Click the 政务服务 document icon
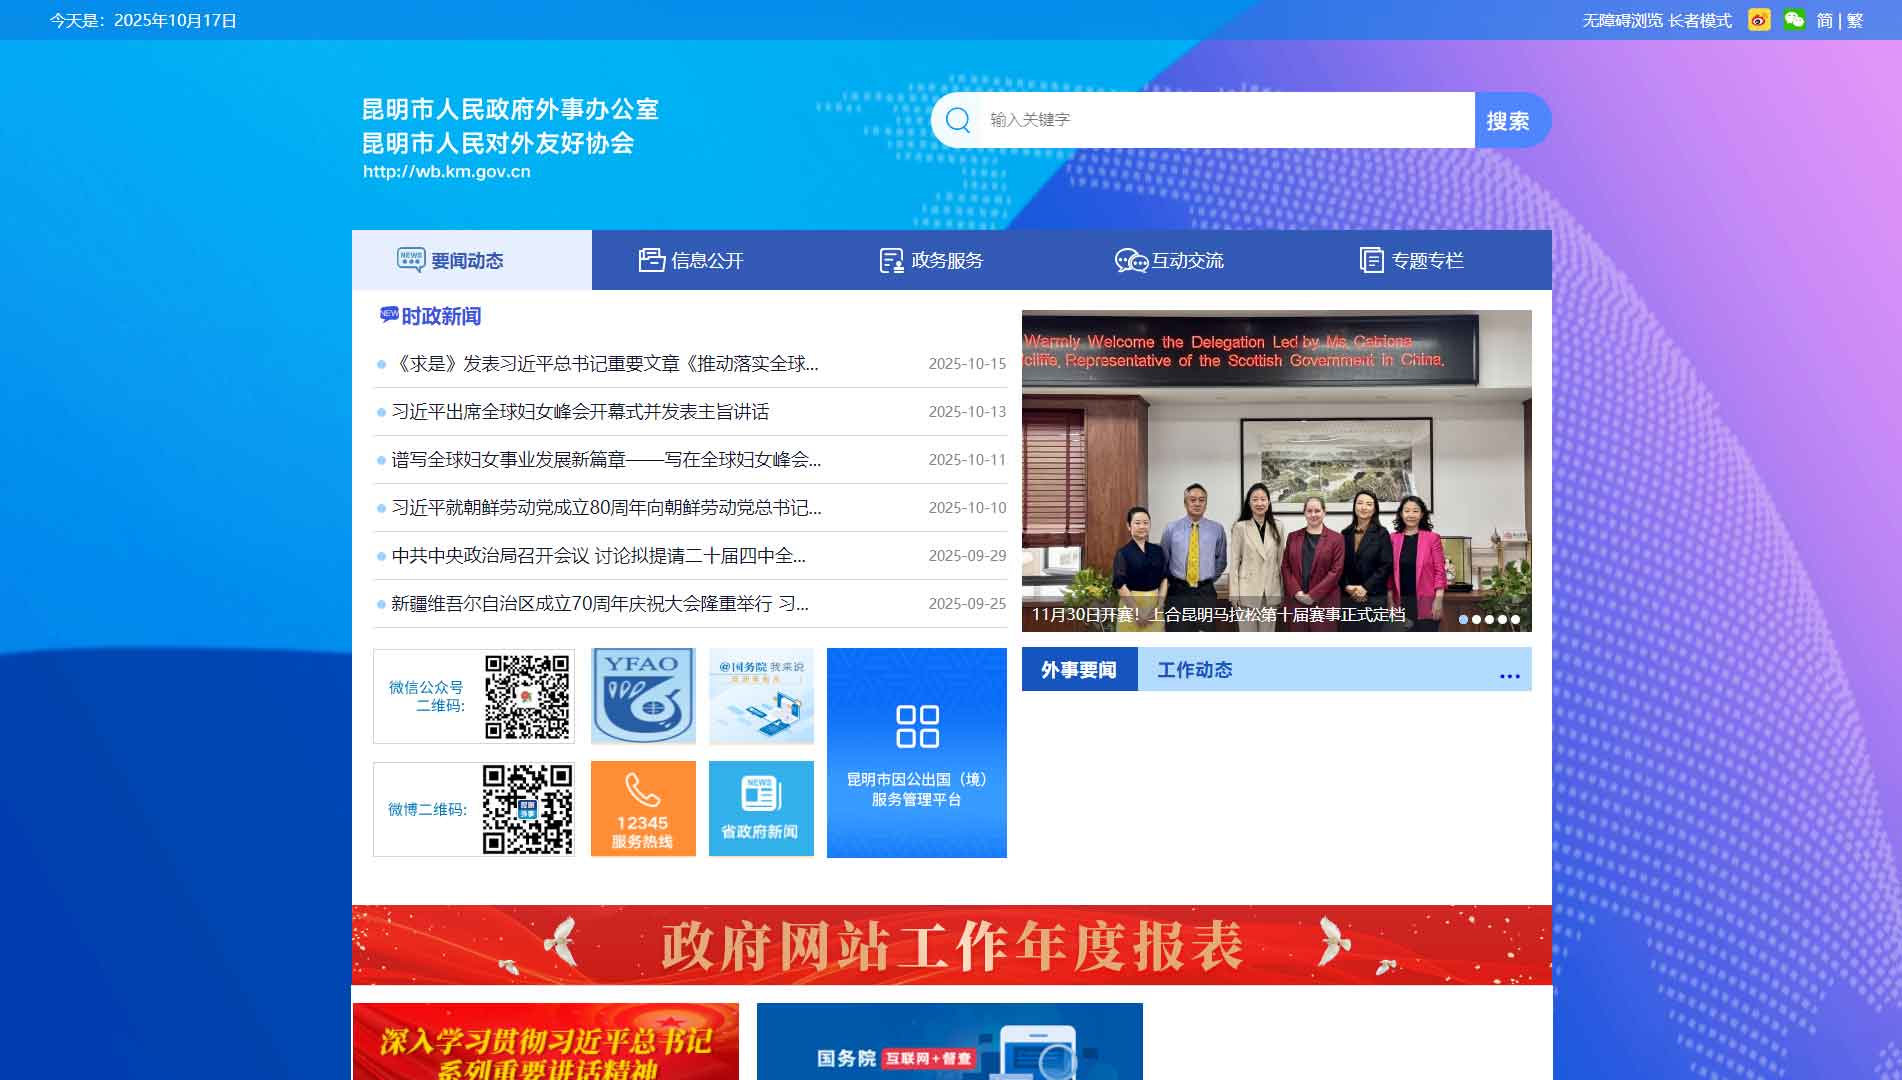Image resolution: width=1902 pixels, height=1080 pixels. [x=891, y=260]
